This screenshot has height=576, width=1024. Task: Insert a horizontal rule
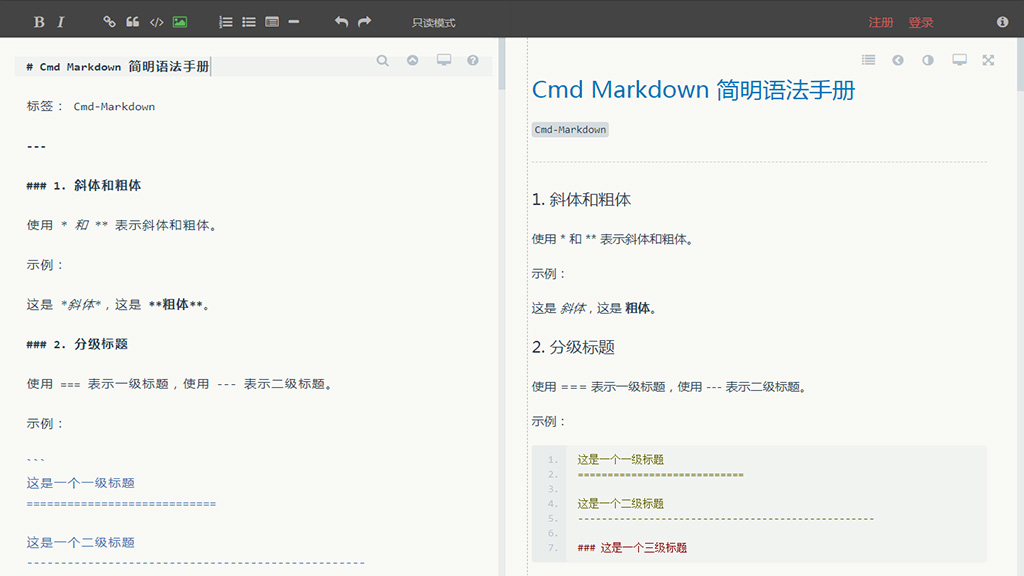click(294, 22)
